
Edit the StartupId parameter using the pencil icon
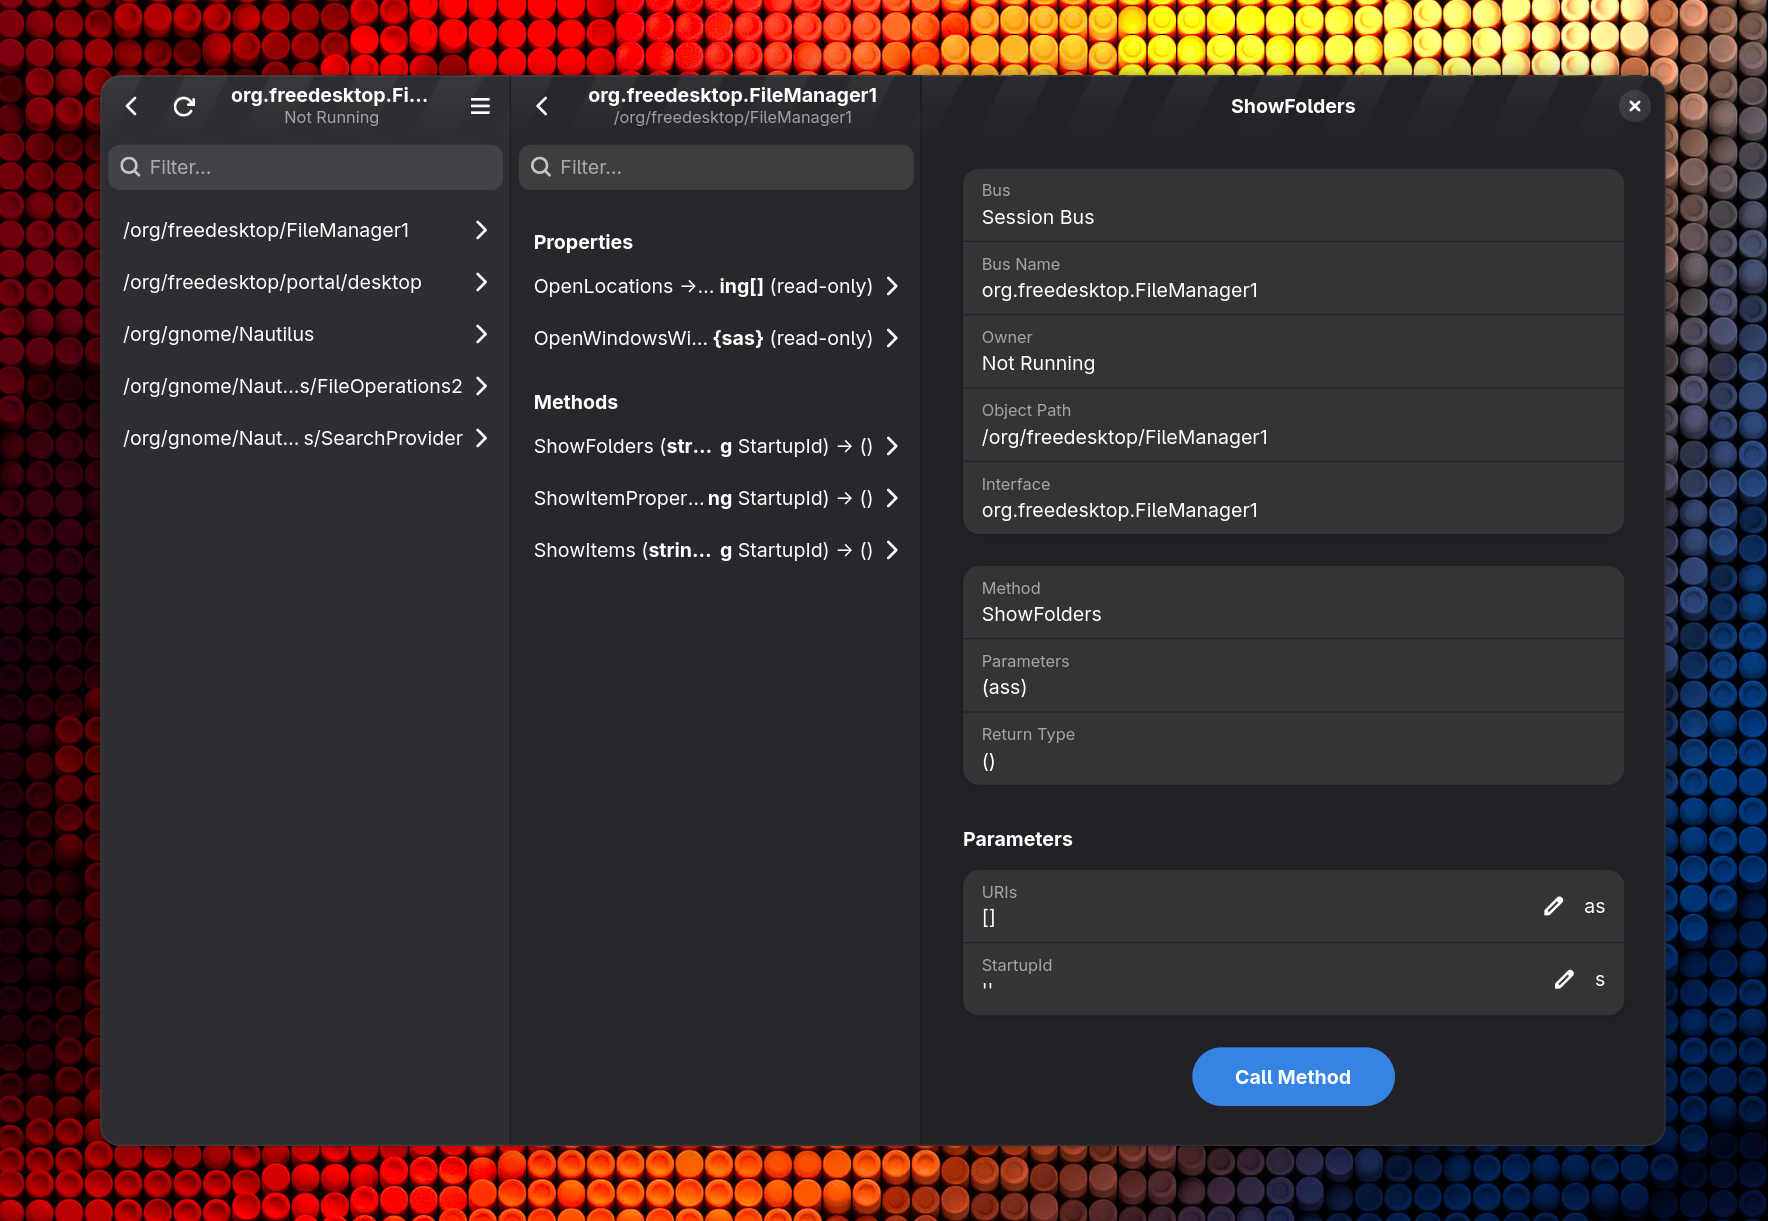1564,979
